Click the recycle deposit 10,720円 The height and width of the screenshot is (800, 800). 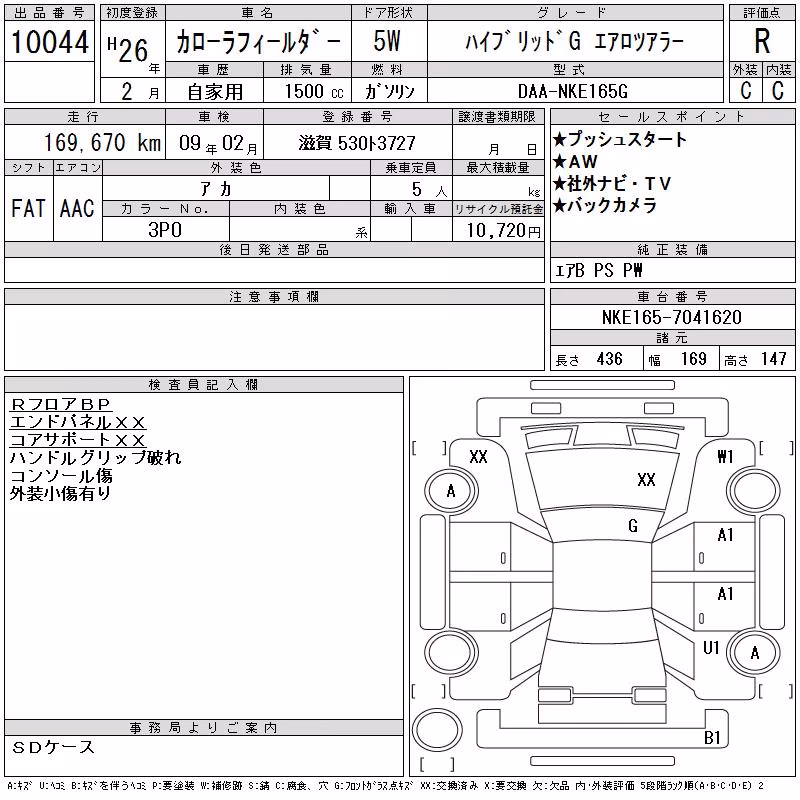503,230
